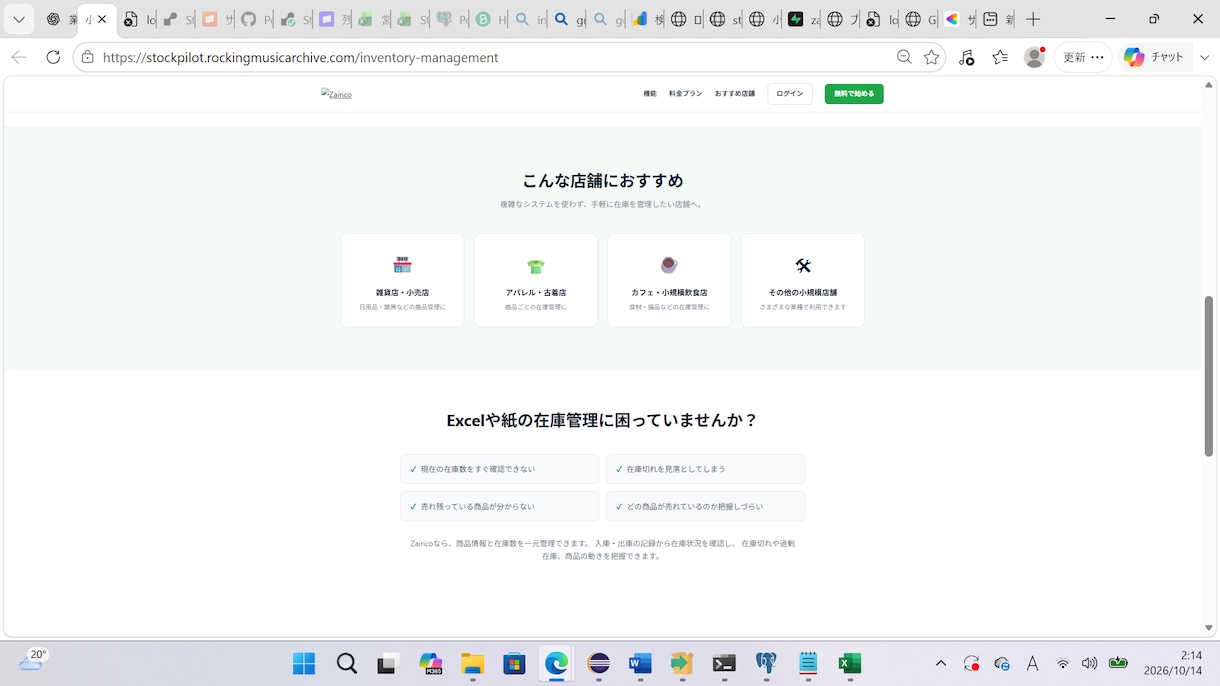Open the Favorites list icon
The width and height of the screenshot is (1220, 686).
pyautogui.click(x=1000, y=57)
